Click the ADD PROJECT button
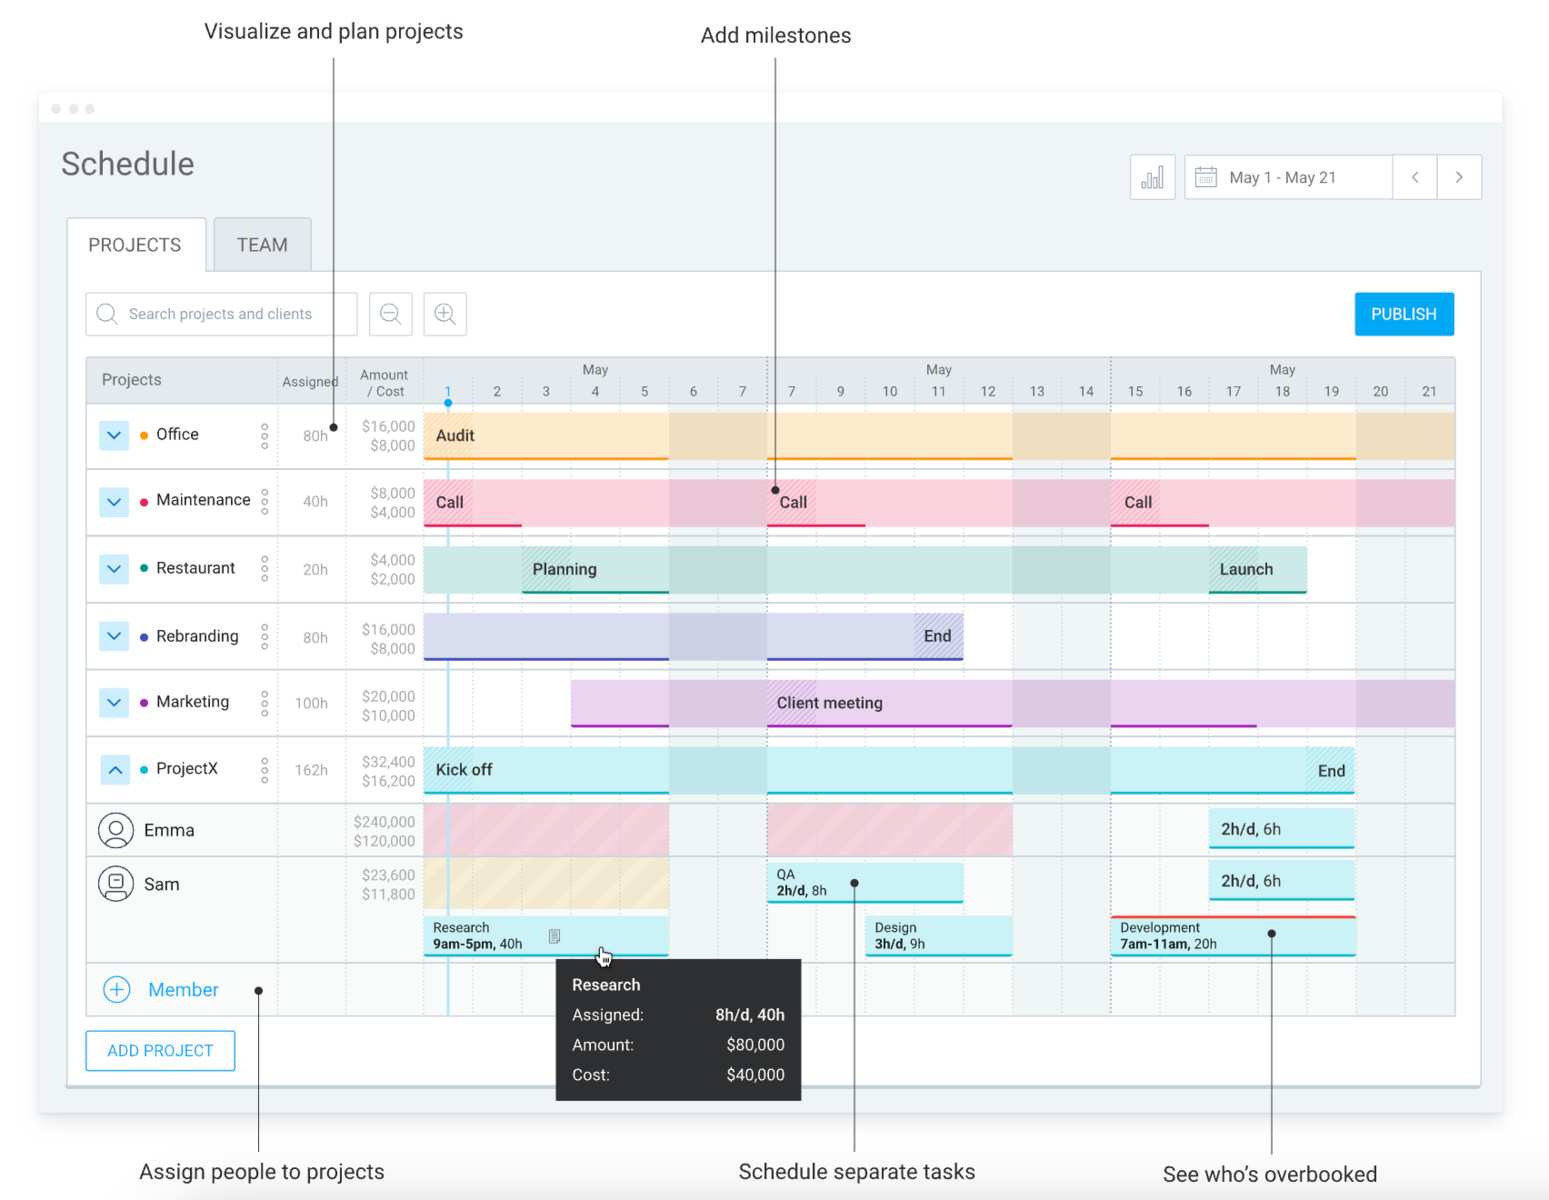 point(160,1051)
